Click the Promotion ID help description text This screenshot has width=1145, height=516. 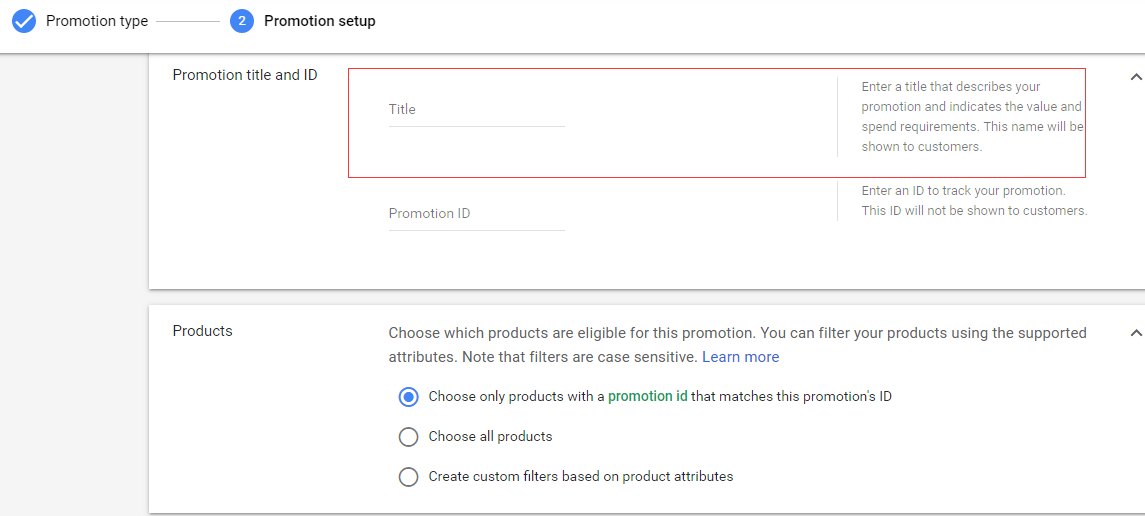click(973, 201)
